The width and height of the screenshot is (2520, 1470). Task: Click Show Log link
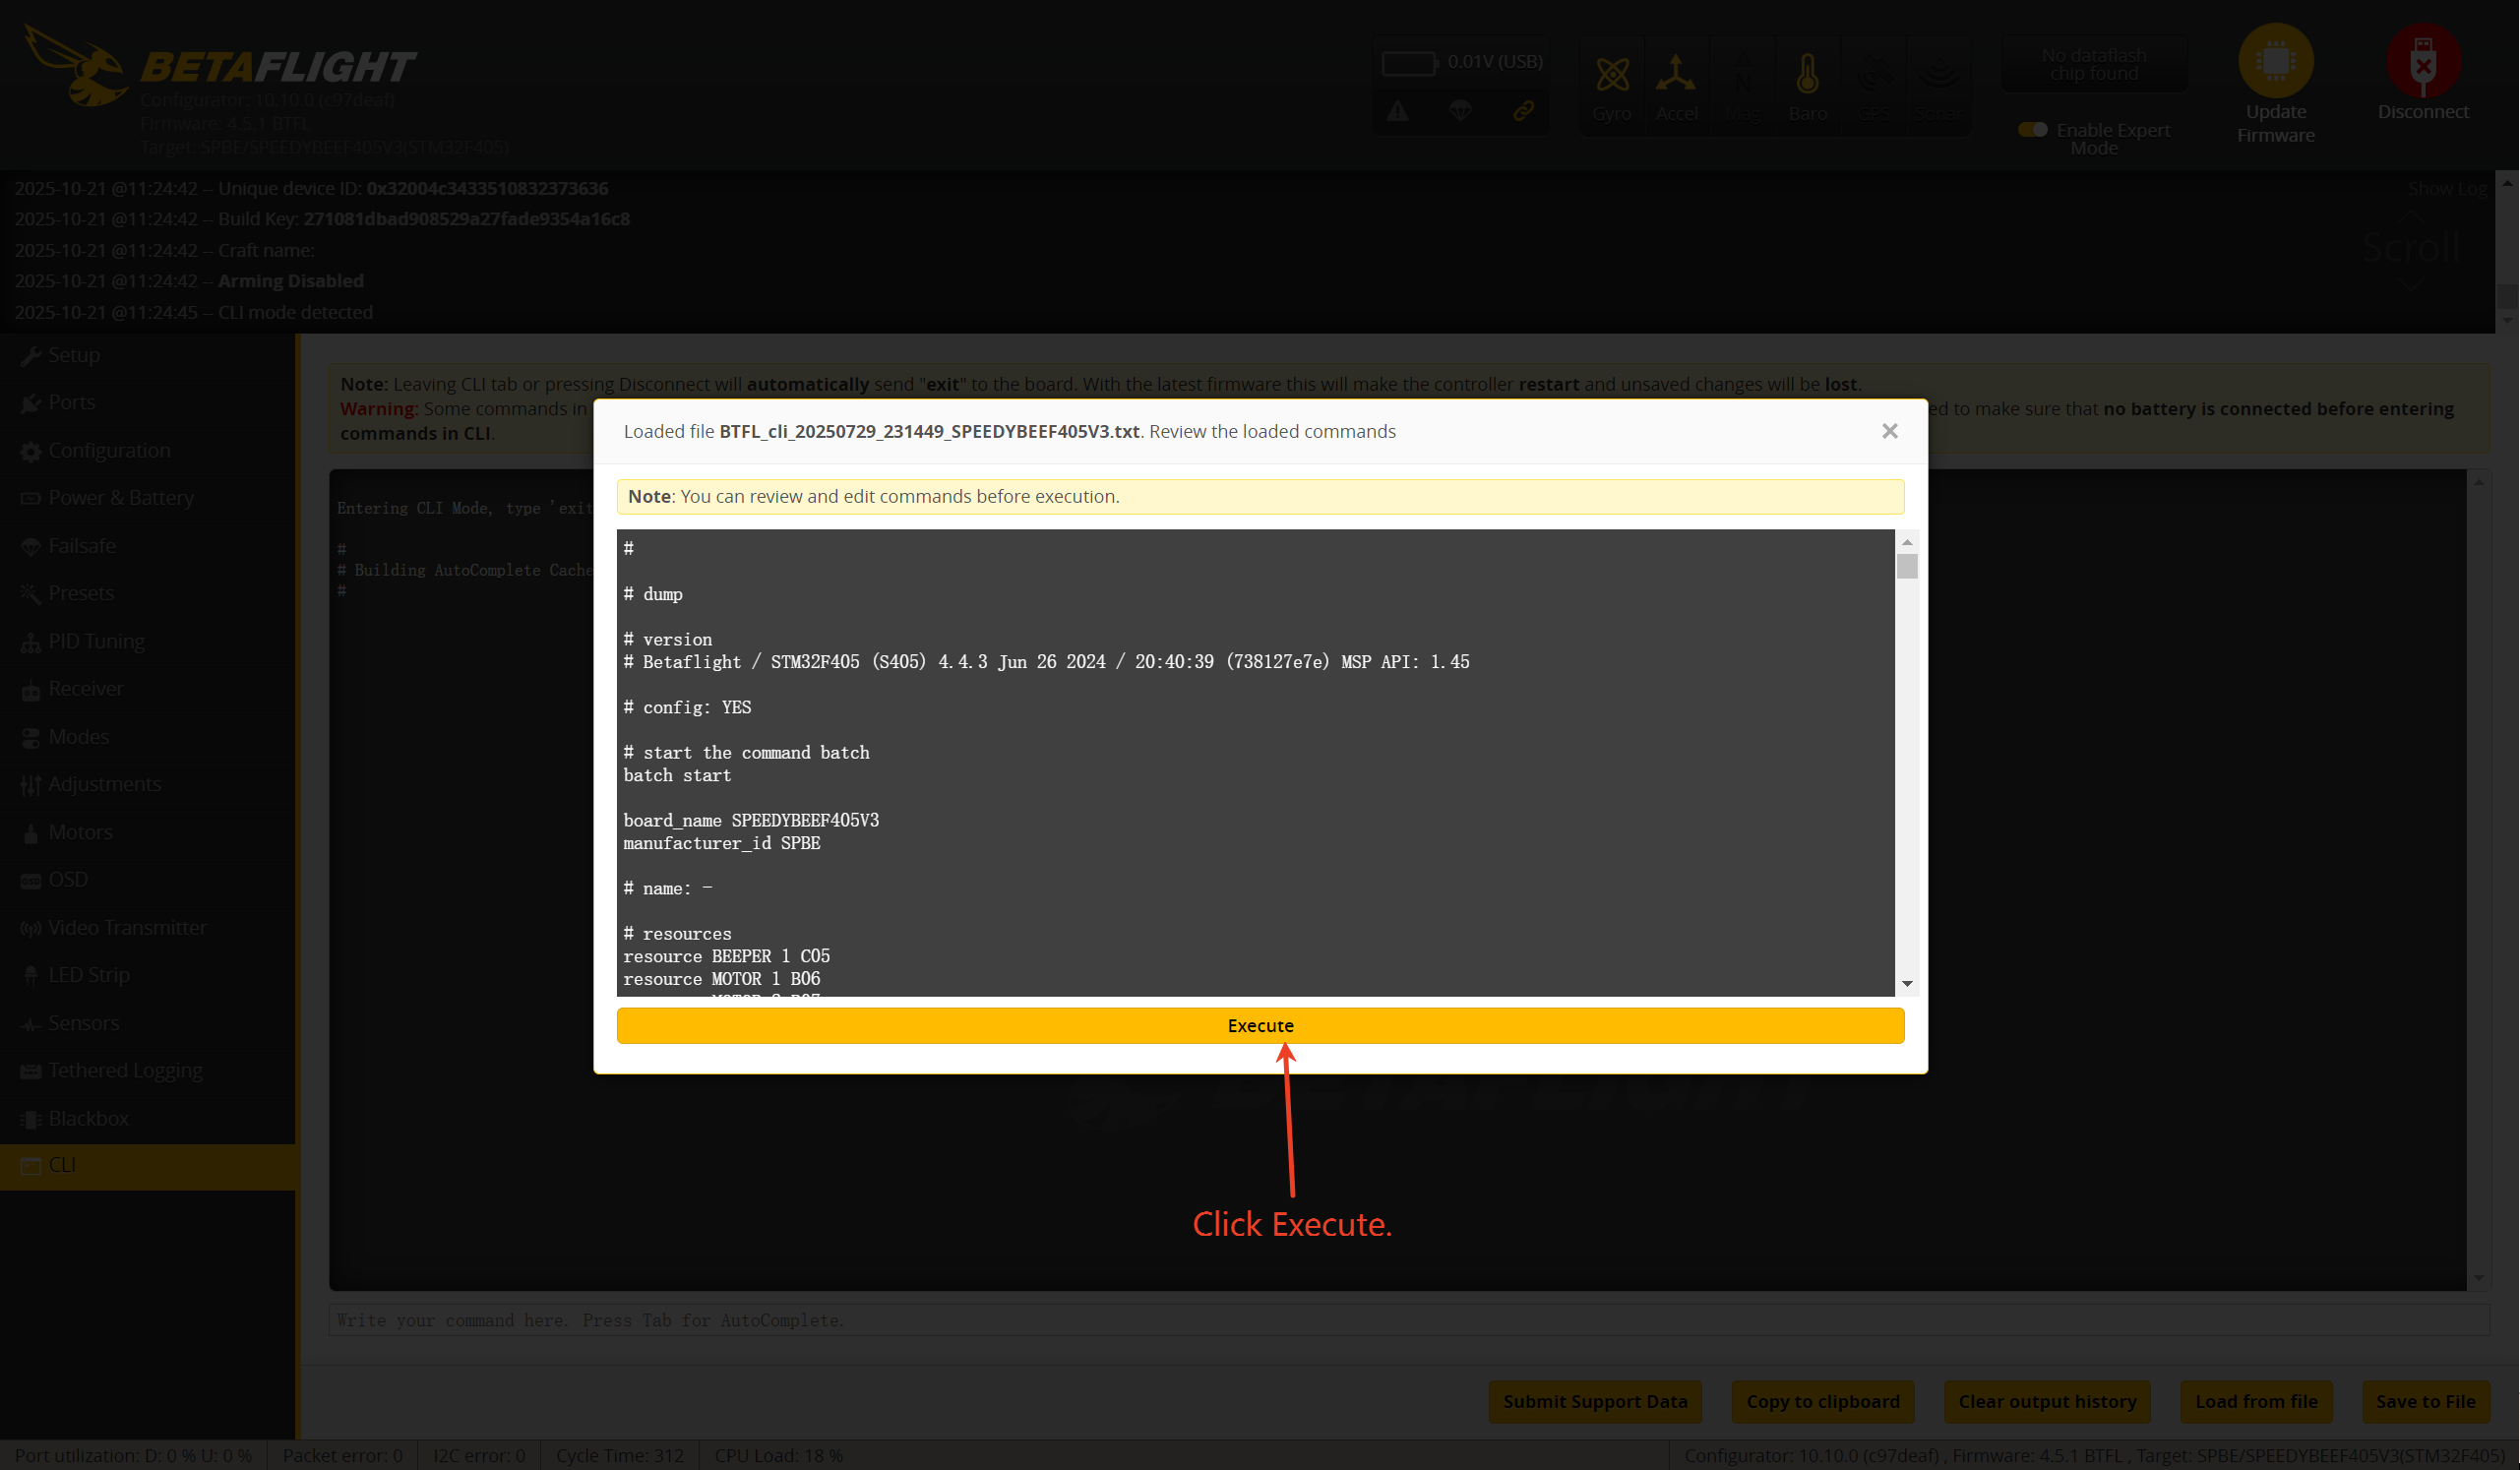click(2446, 188)
